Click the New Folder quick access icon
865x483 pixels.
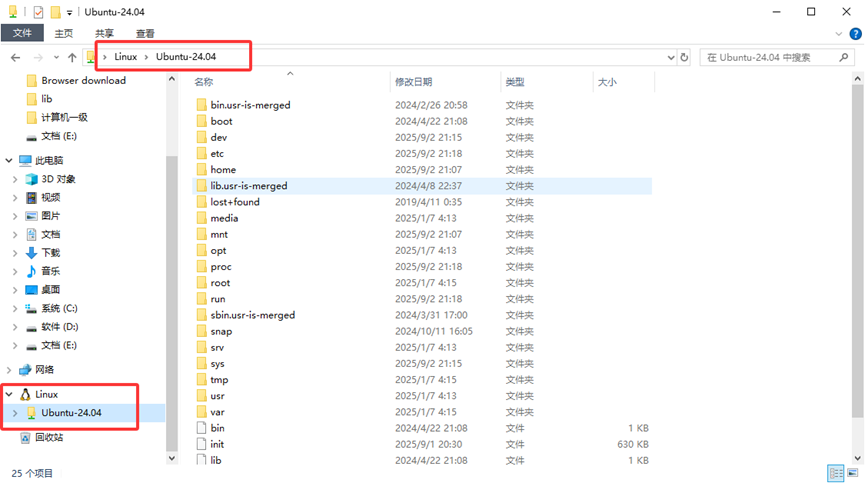click(x=56, y=12)
